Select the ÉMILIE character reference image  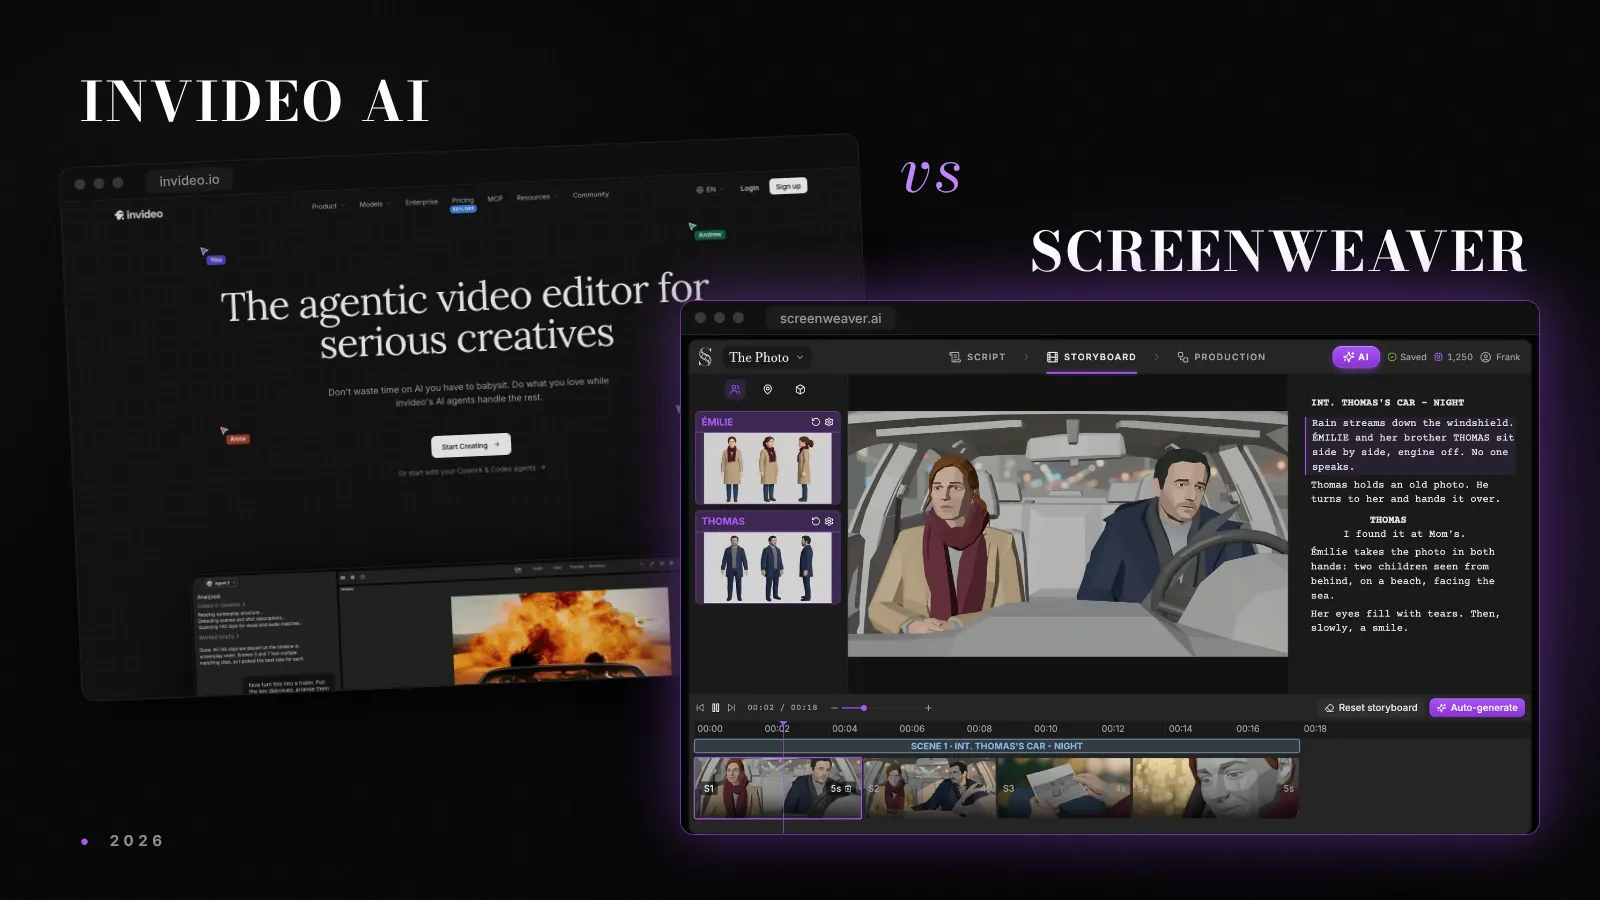(767, 468)
